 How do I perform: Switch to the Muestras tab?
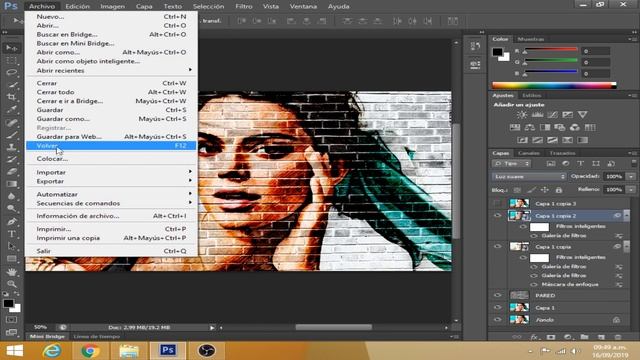(x=531, y=39)
